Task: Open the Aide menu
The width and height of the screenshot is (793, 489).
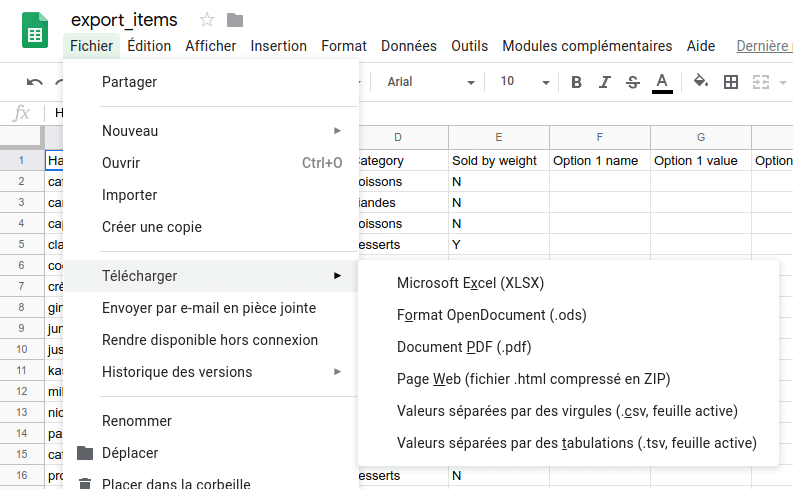Action: point(701,46)
